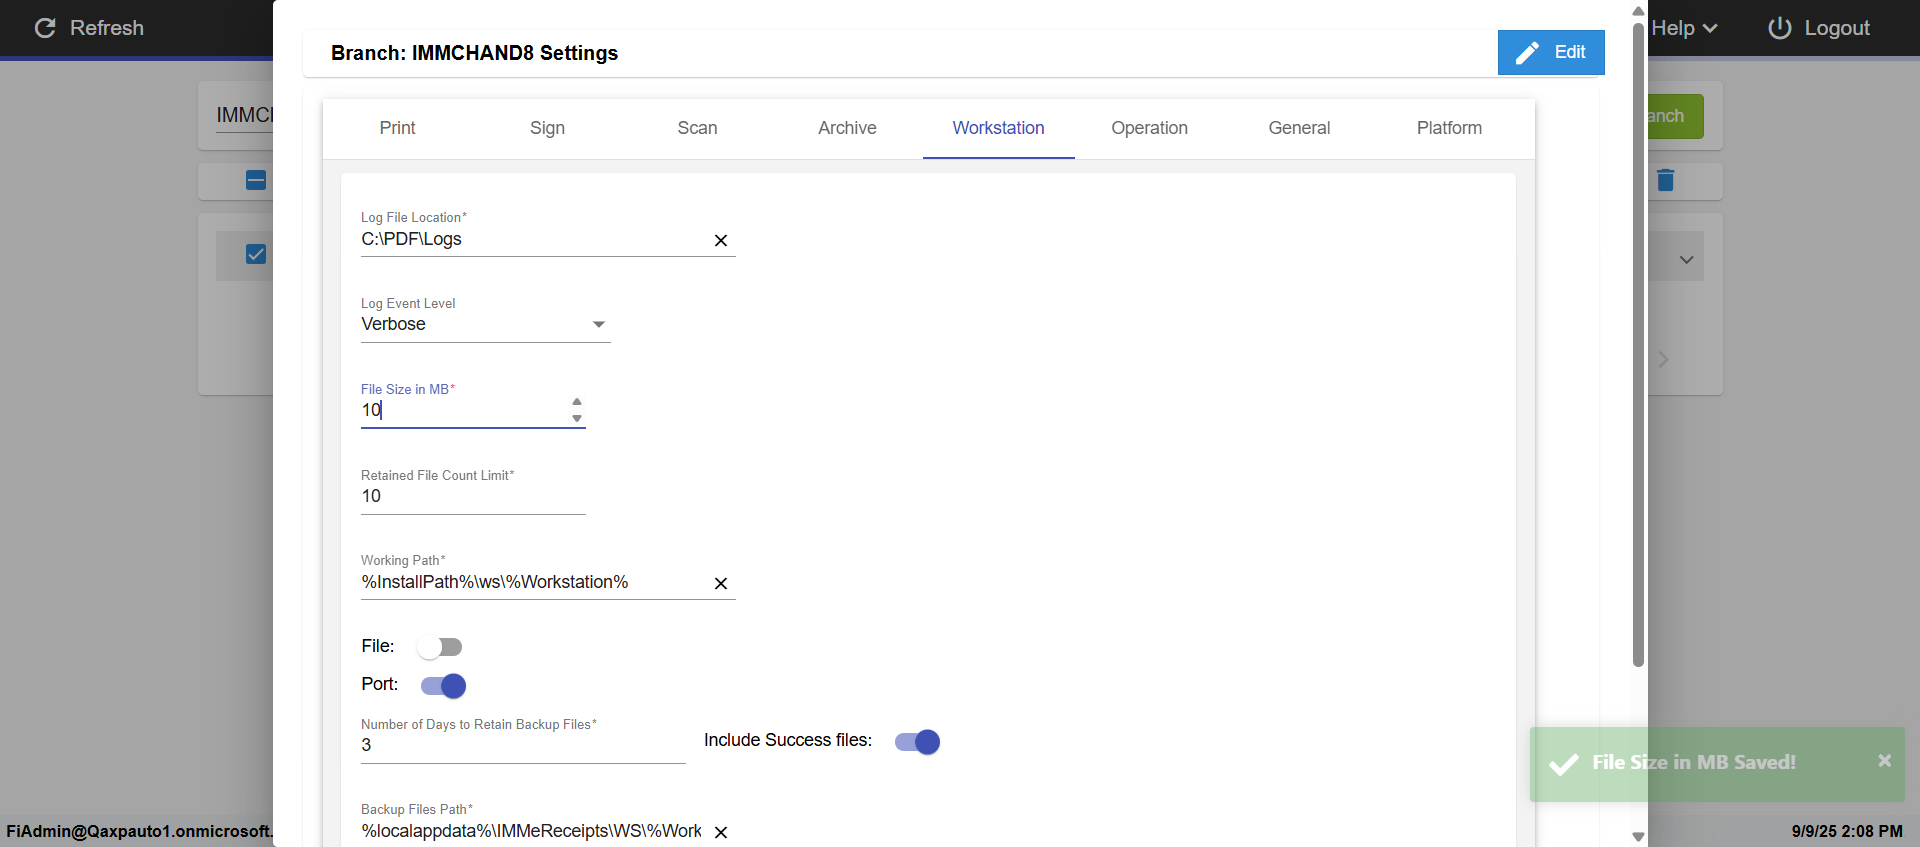
Task: Click the trash delete icon
Action: click(x=1665, y=180)
